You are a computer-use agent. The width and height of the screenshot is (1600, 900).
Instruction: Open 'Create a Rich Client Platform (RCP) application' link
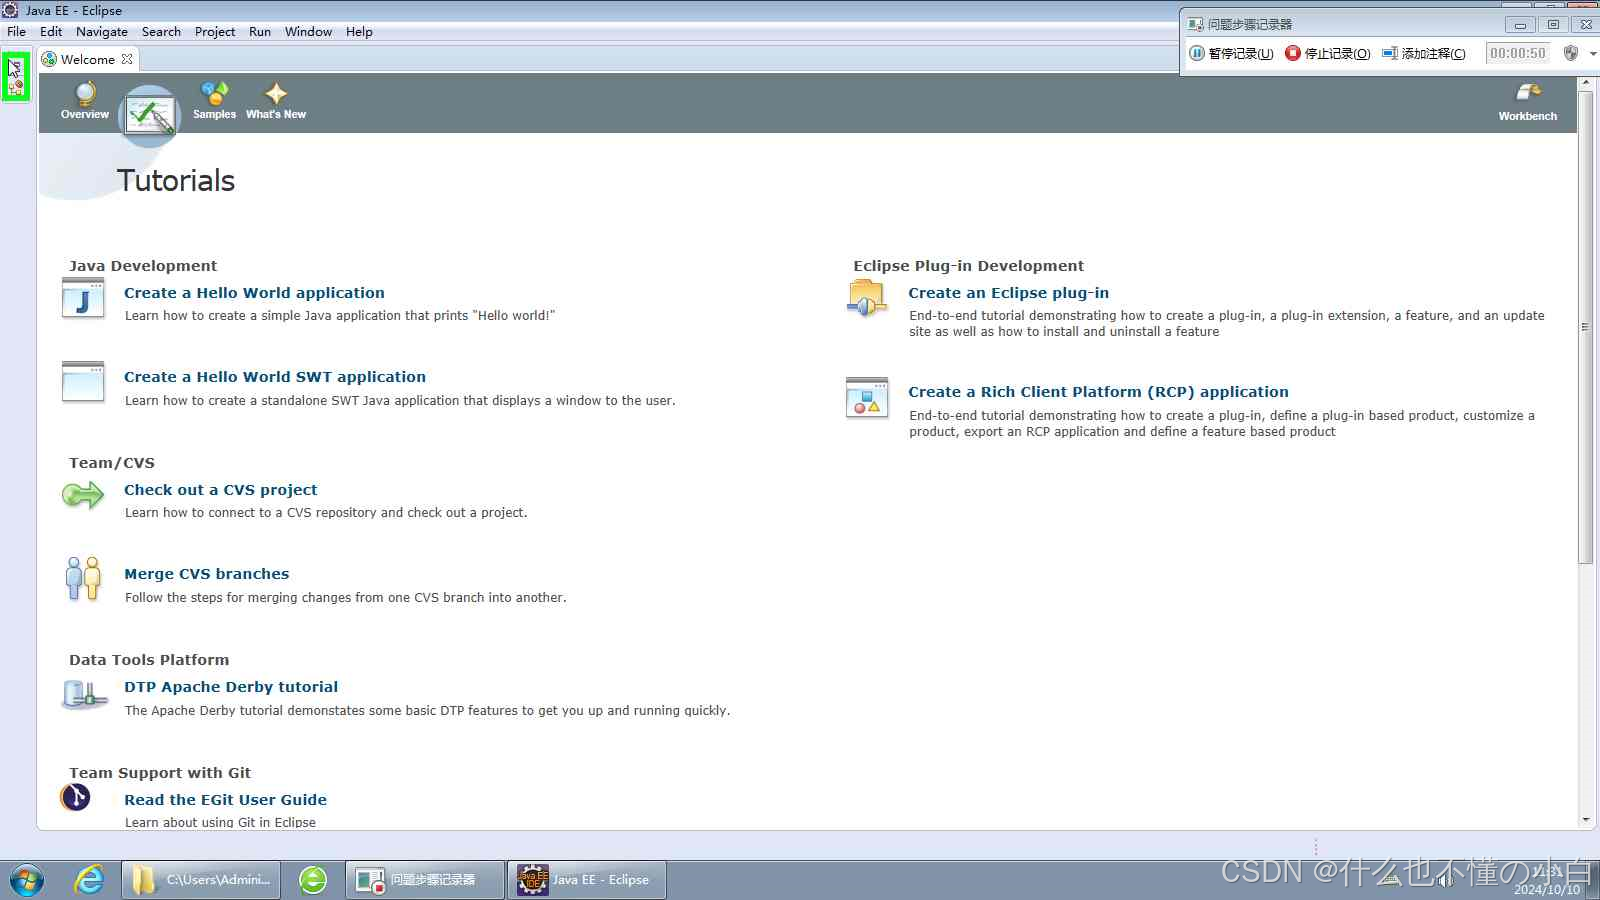click(x=1098, y=392)
